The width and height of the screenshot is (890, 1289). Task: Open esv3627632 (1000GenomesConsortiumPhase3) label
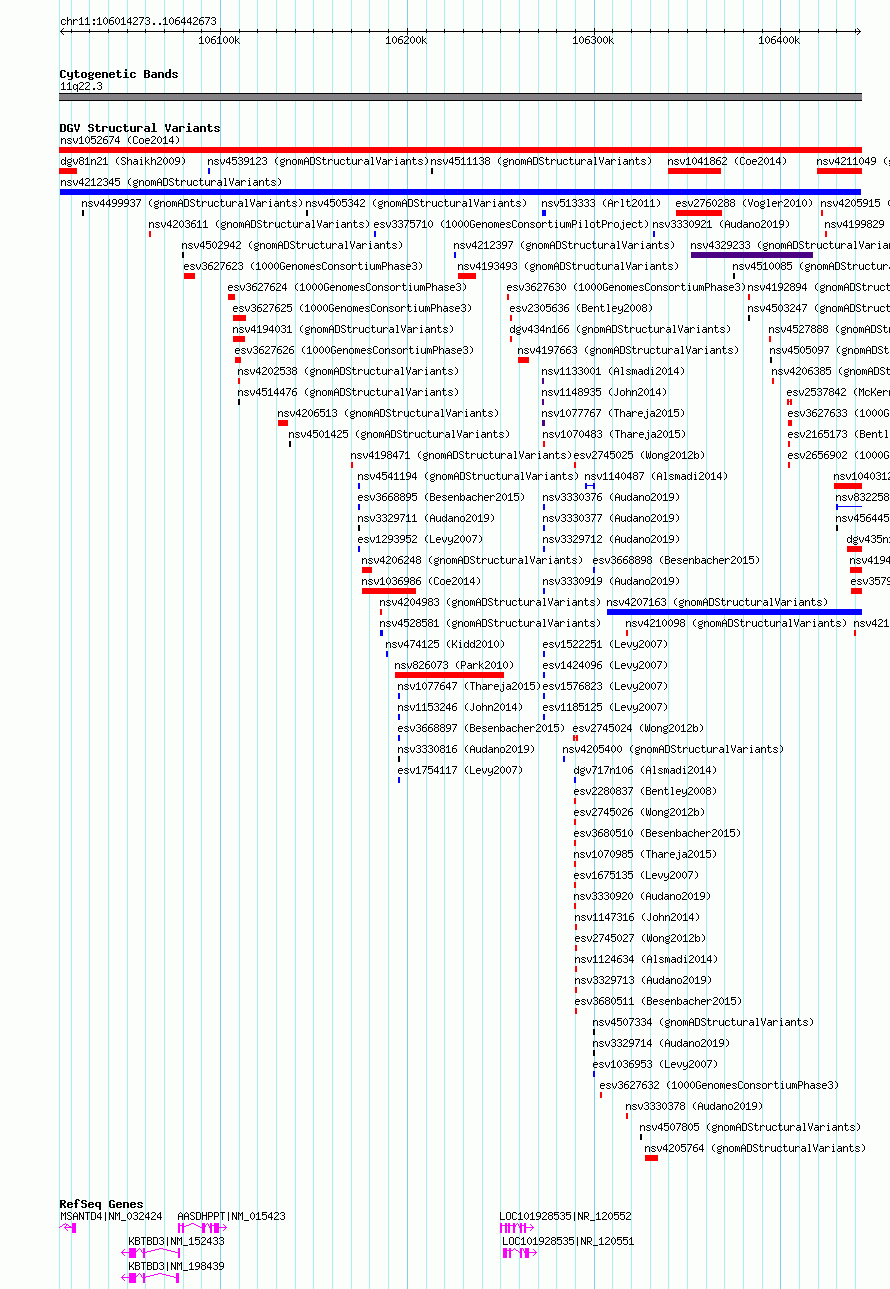point(719,1085)
